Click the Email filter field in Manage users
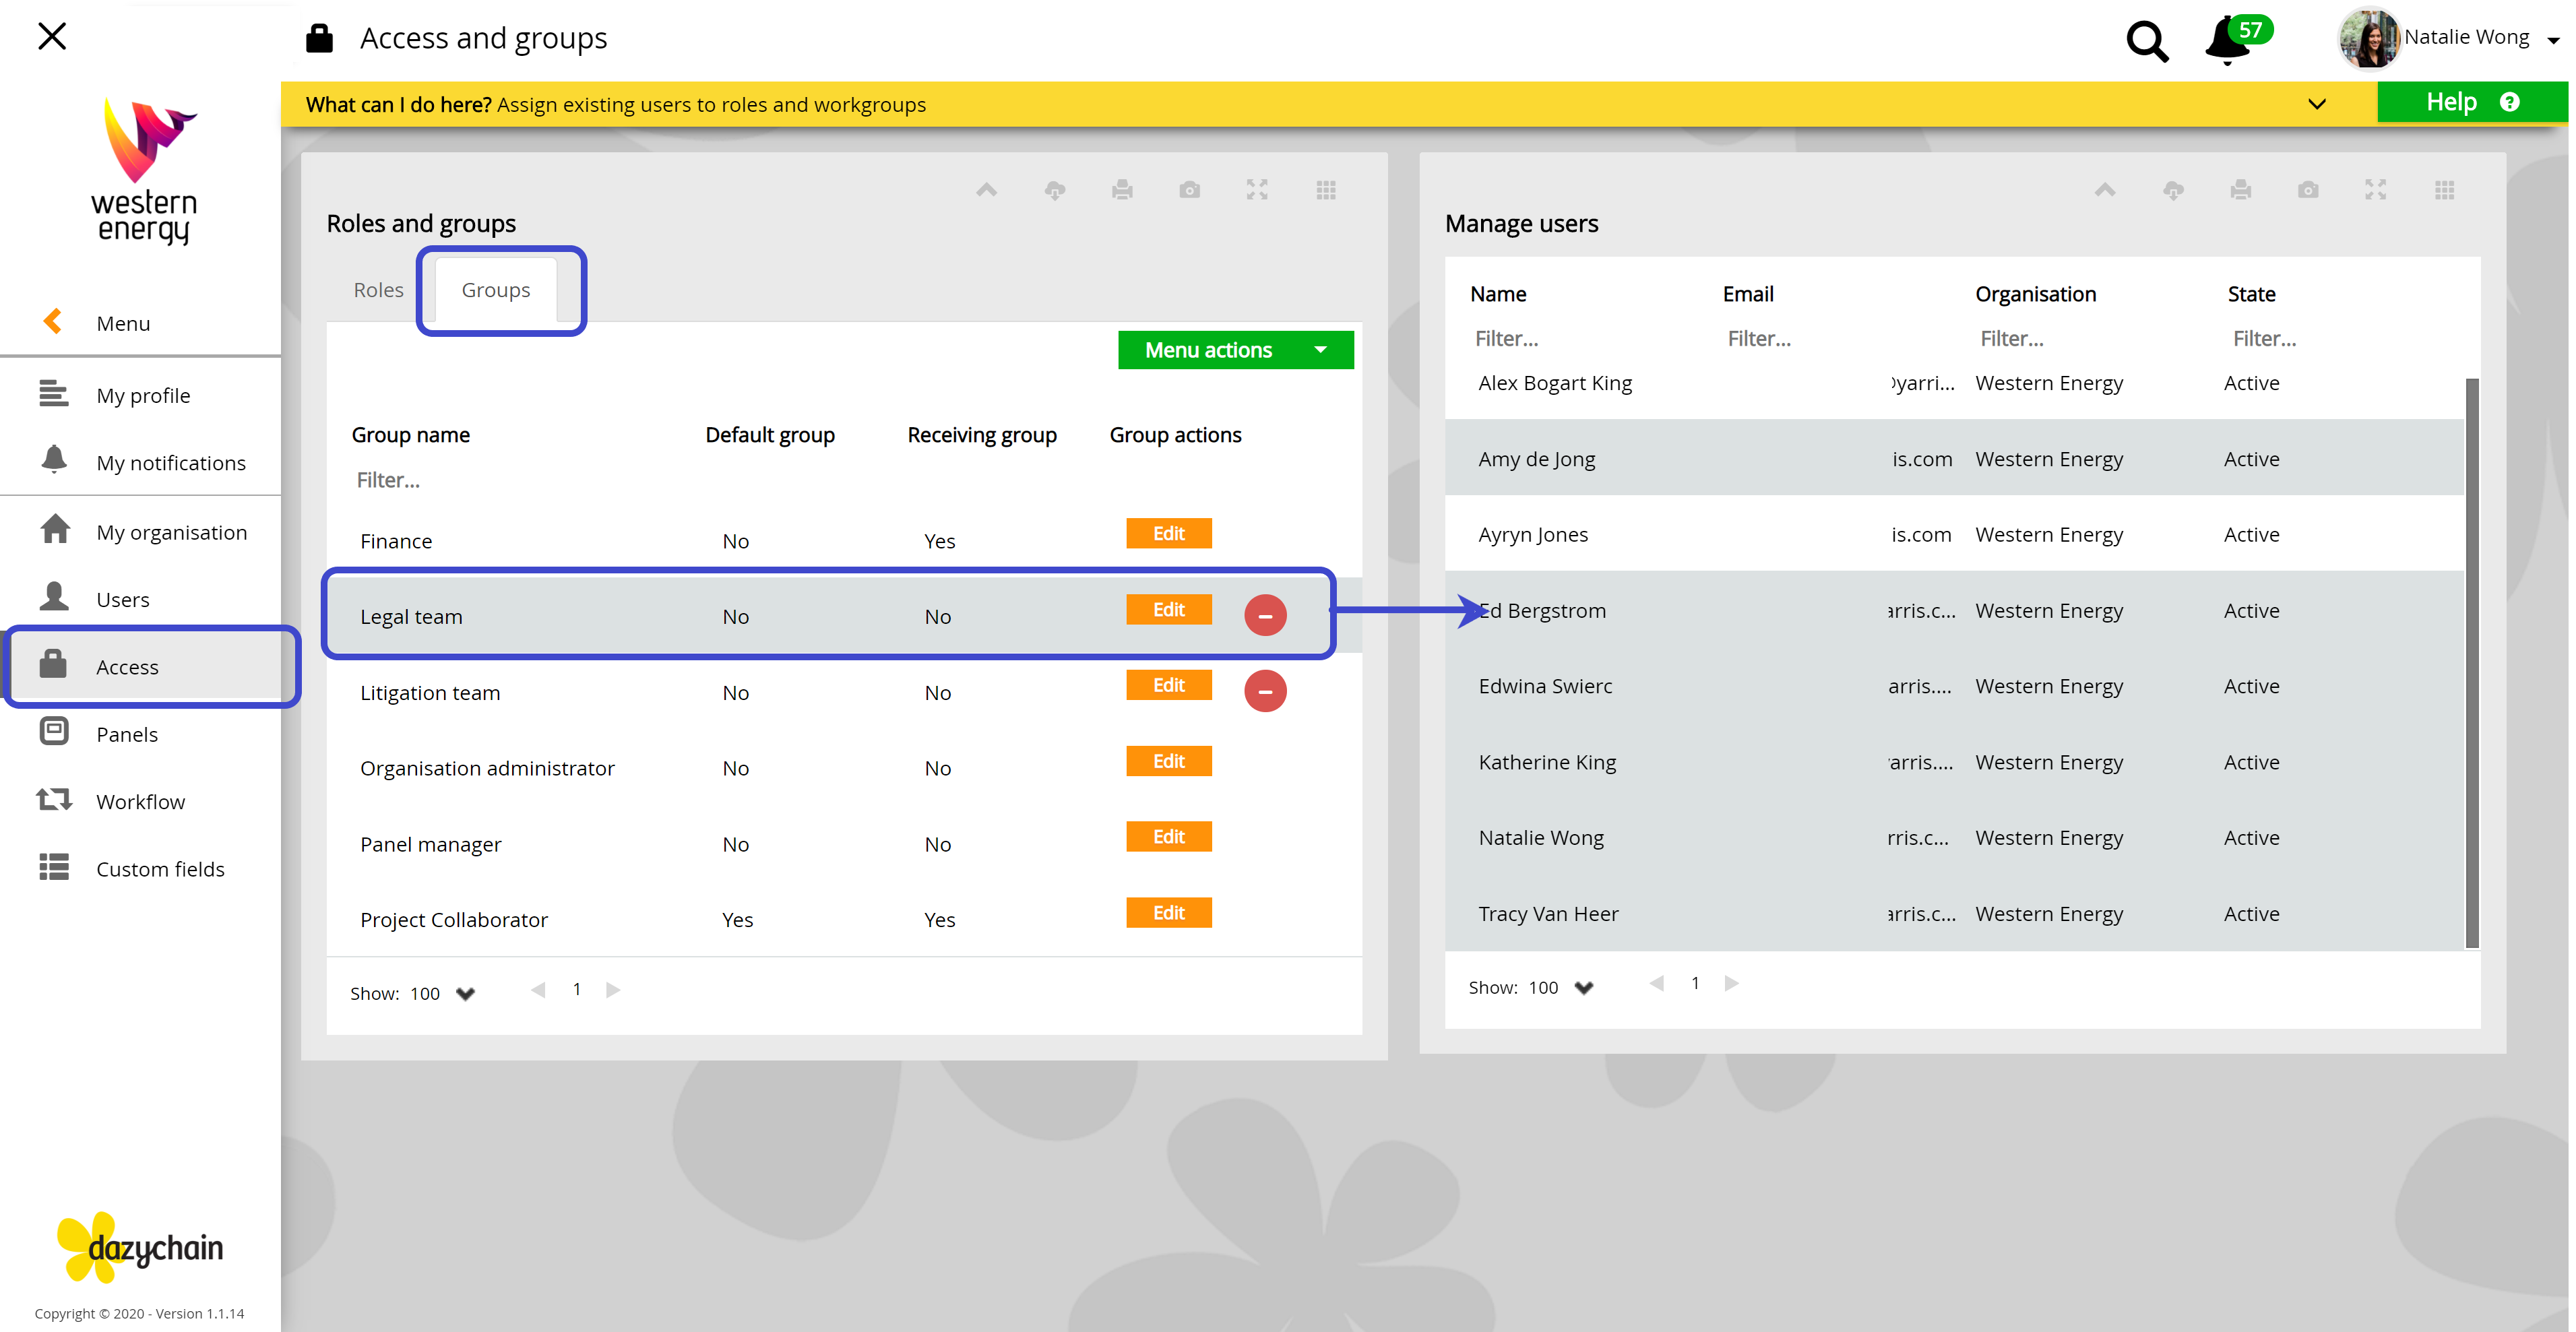 pyautogui.click(x=1838, y=339)
